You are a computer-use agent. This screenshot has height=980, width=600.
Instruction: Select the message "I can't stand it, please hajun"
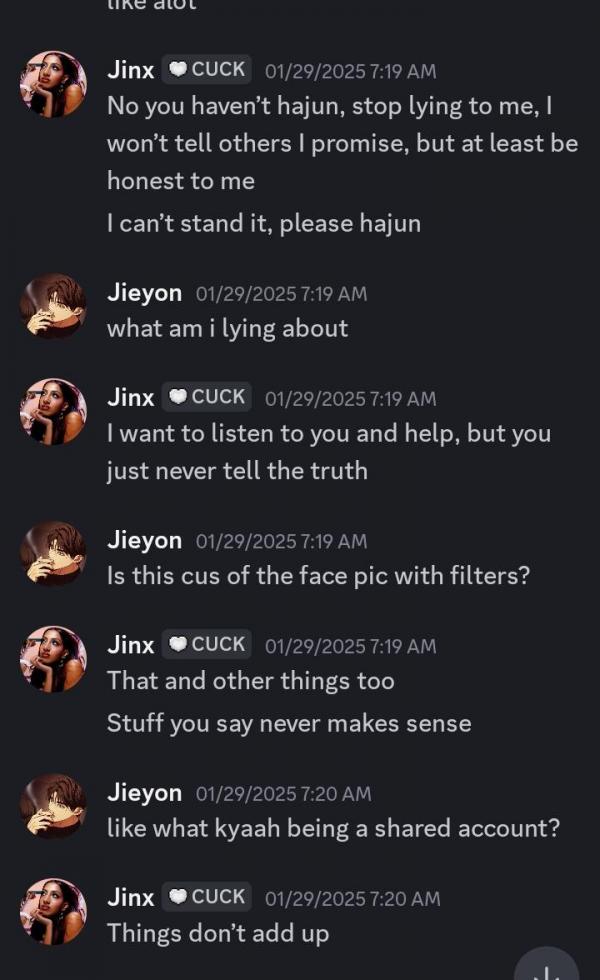tap(263, 224)
